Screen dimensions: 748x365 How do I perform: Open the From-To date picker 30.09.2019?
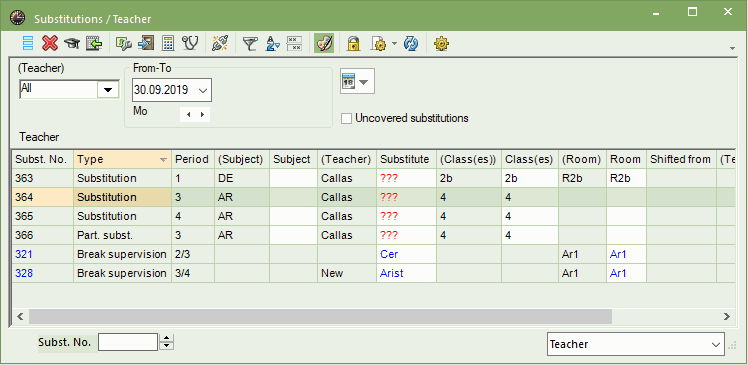pyautogui.click(x=203, y=90)
